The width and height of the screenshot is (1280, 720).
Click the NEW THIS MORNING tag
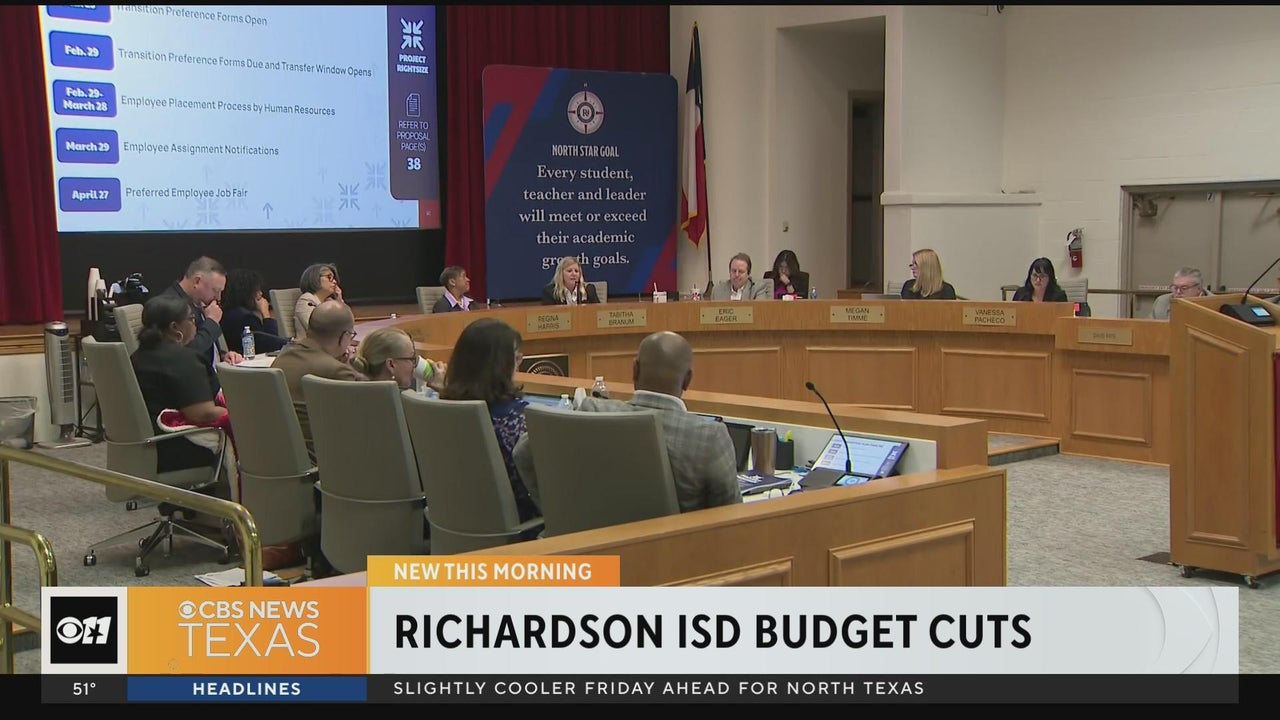493,571
